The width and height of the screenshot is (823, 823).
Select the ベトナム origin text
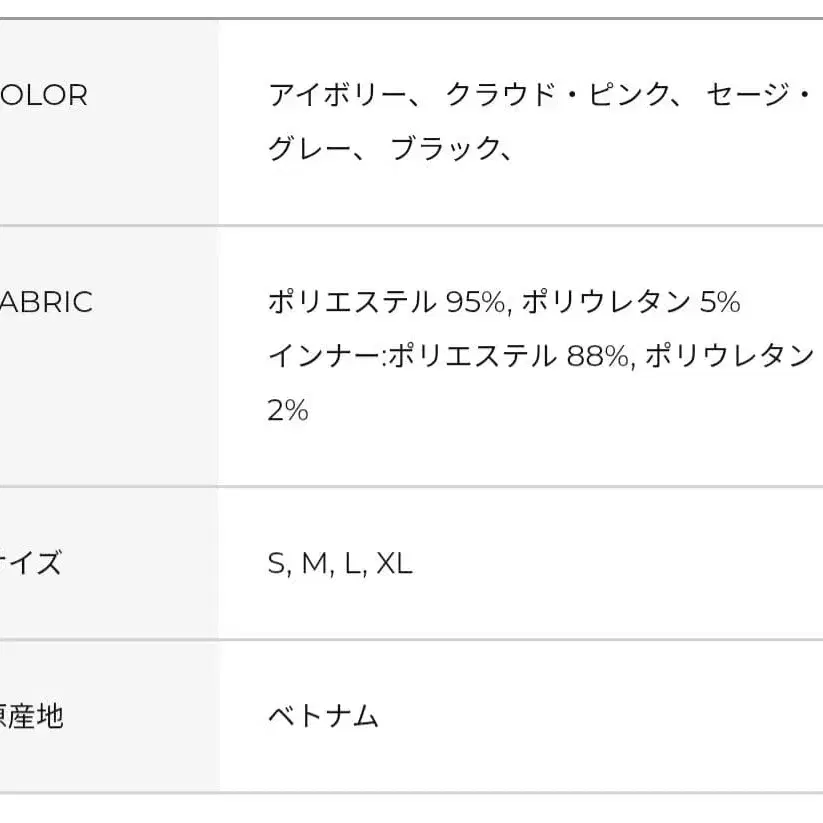coord(323,716)
